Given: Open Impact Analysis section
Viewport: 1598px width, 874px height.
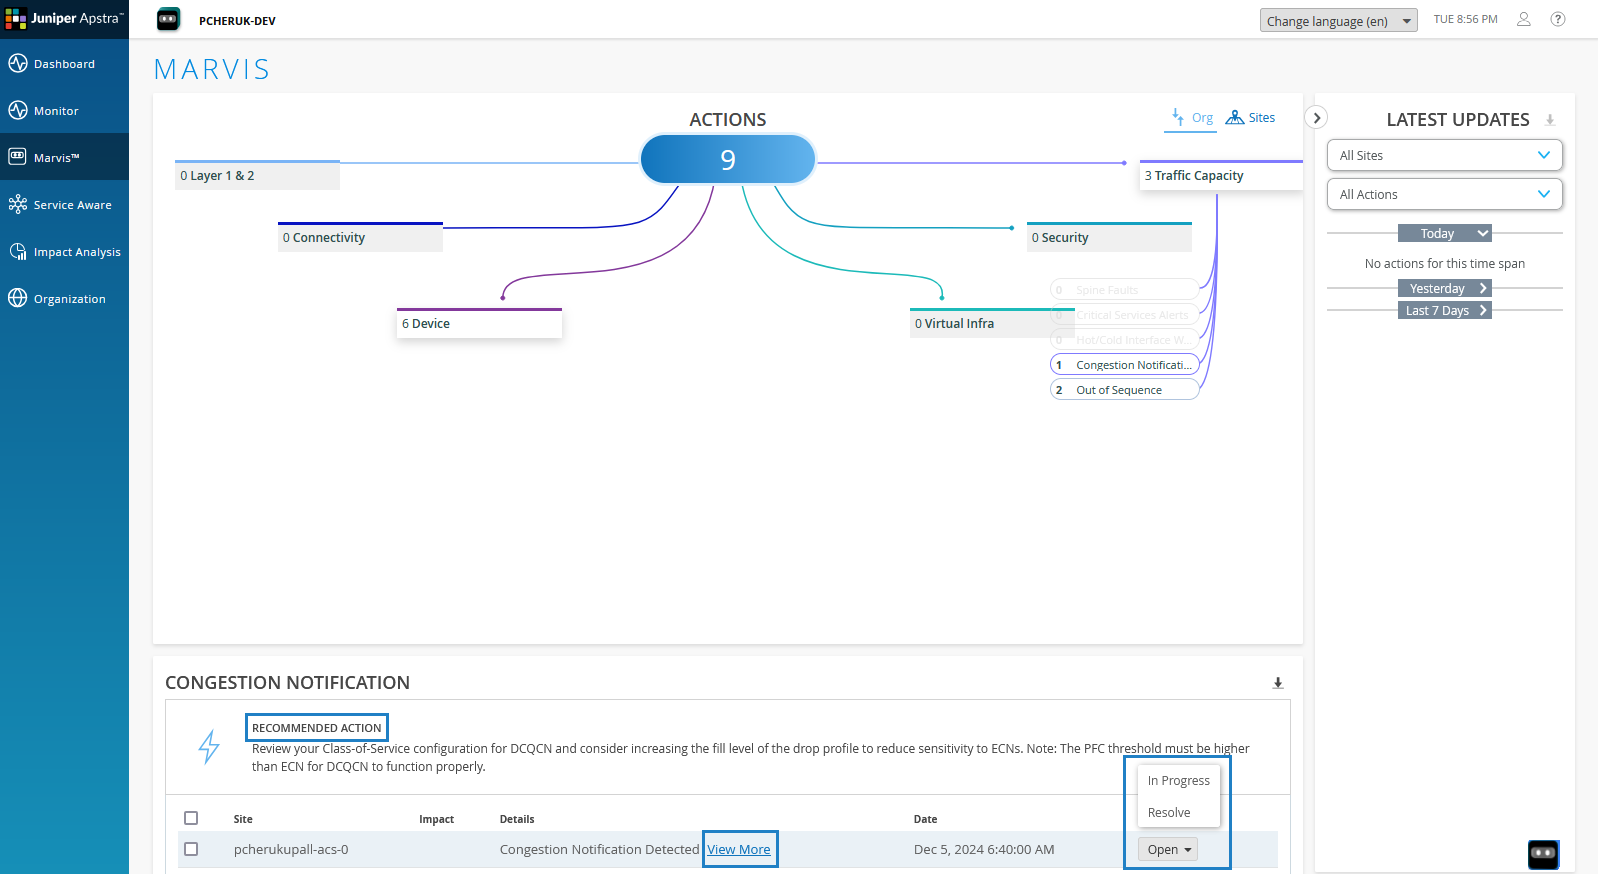Looking at the screenshot, I should click(64, 252).
